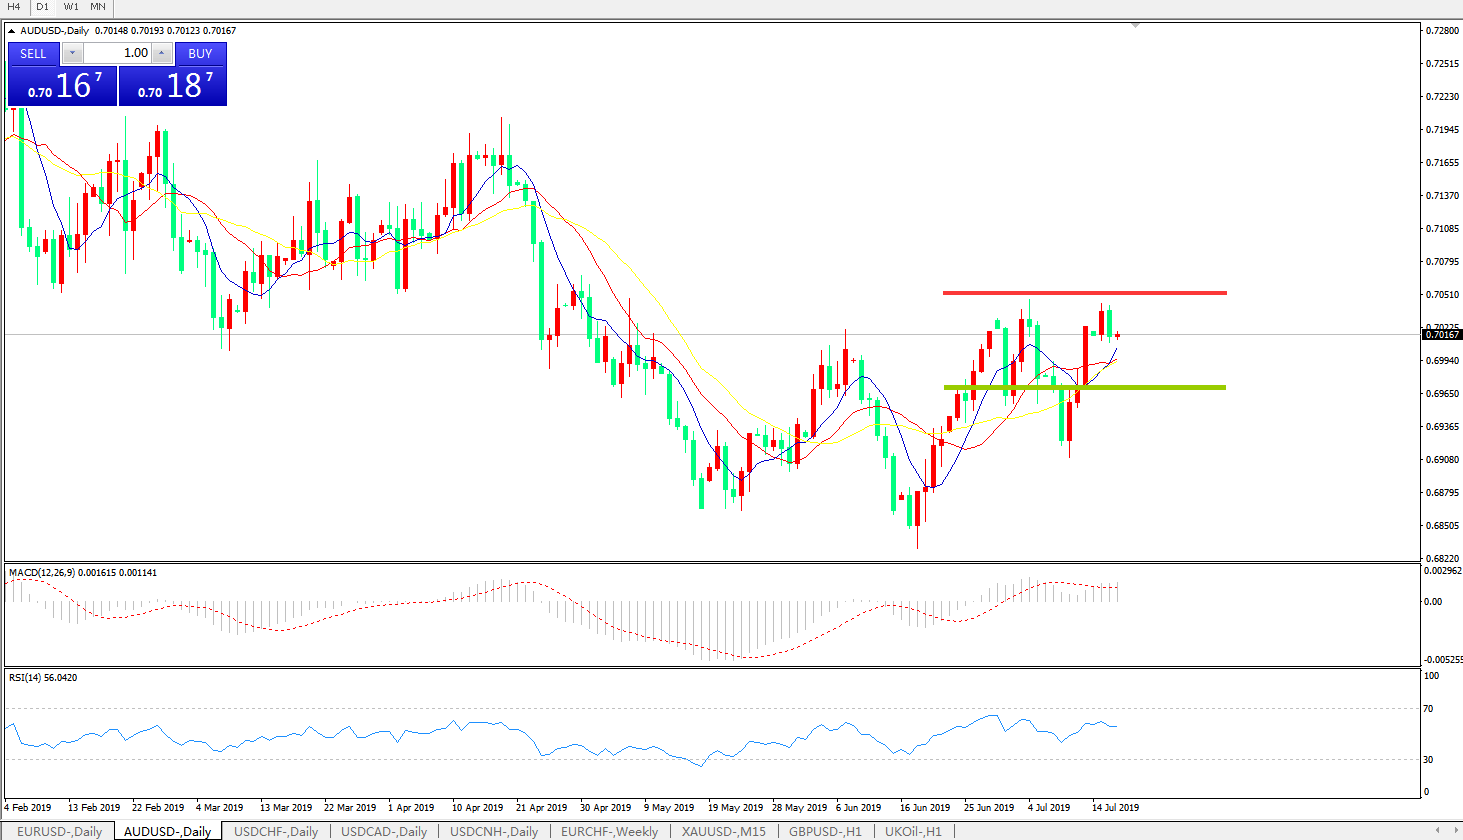Collapse the one-click trading panel triangle

pyautogui.click(x=12, y=31)
